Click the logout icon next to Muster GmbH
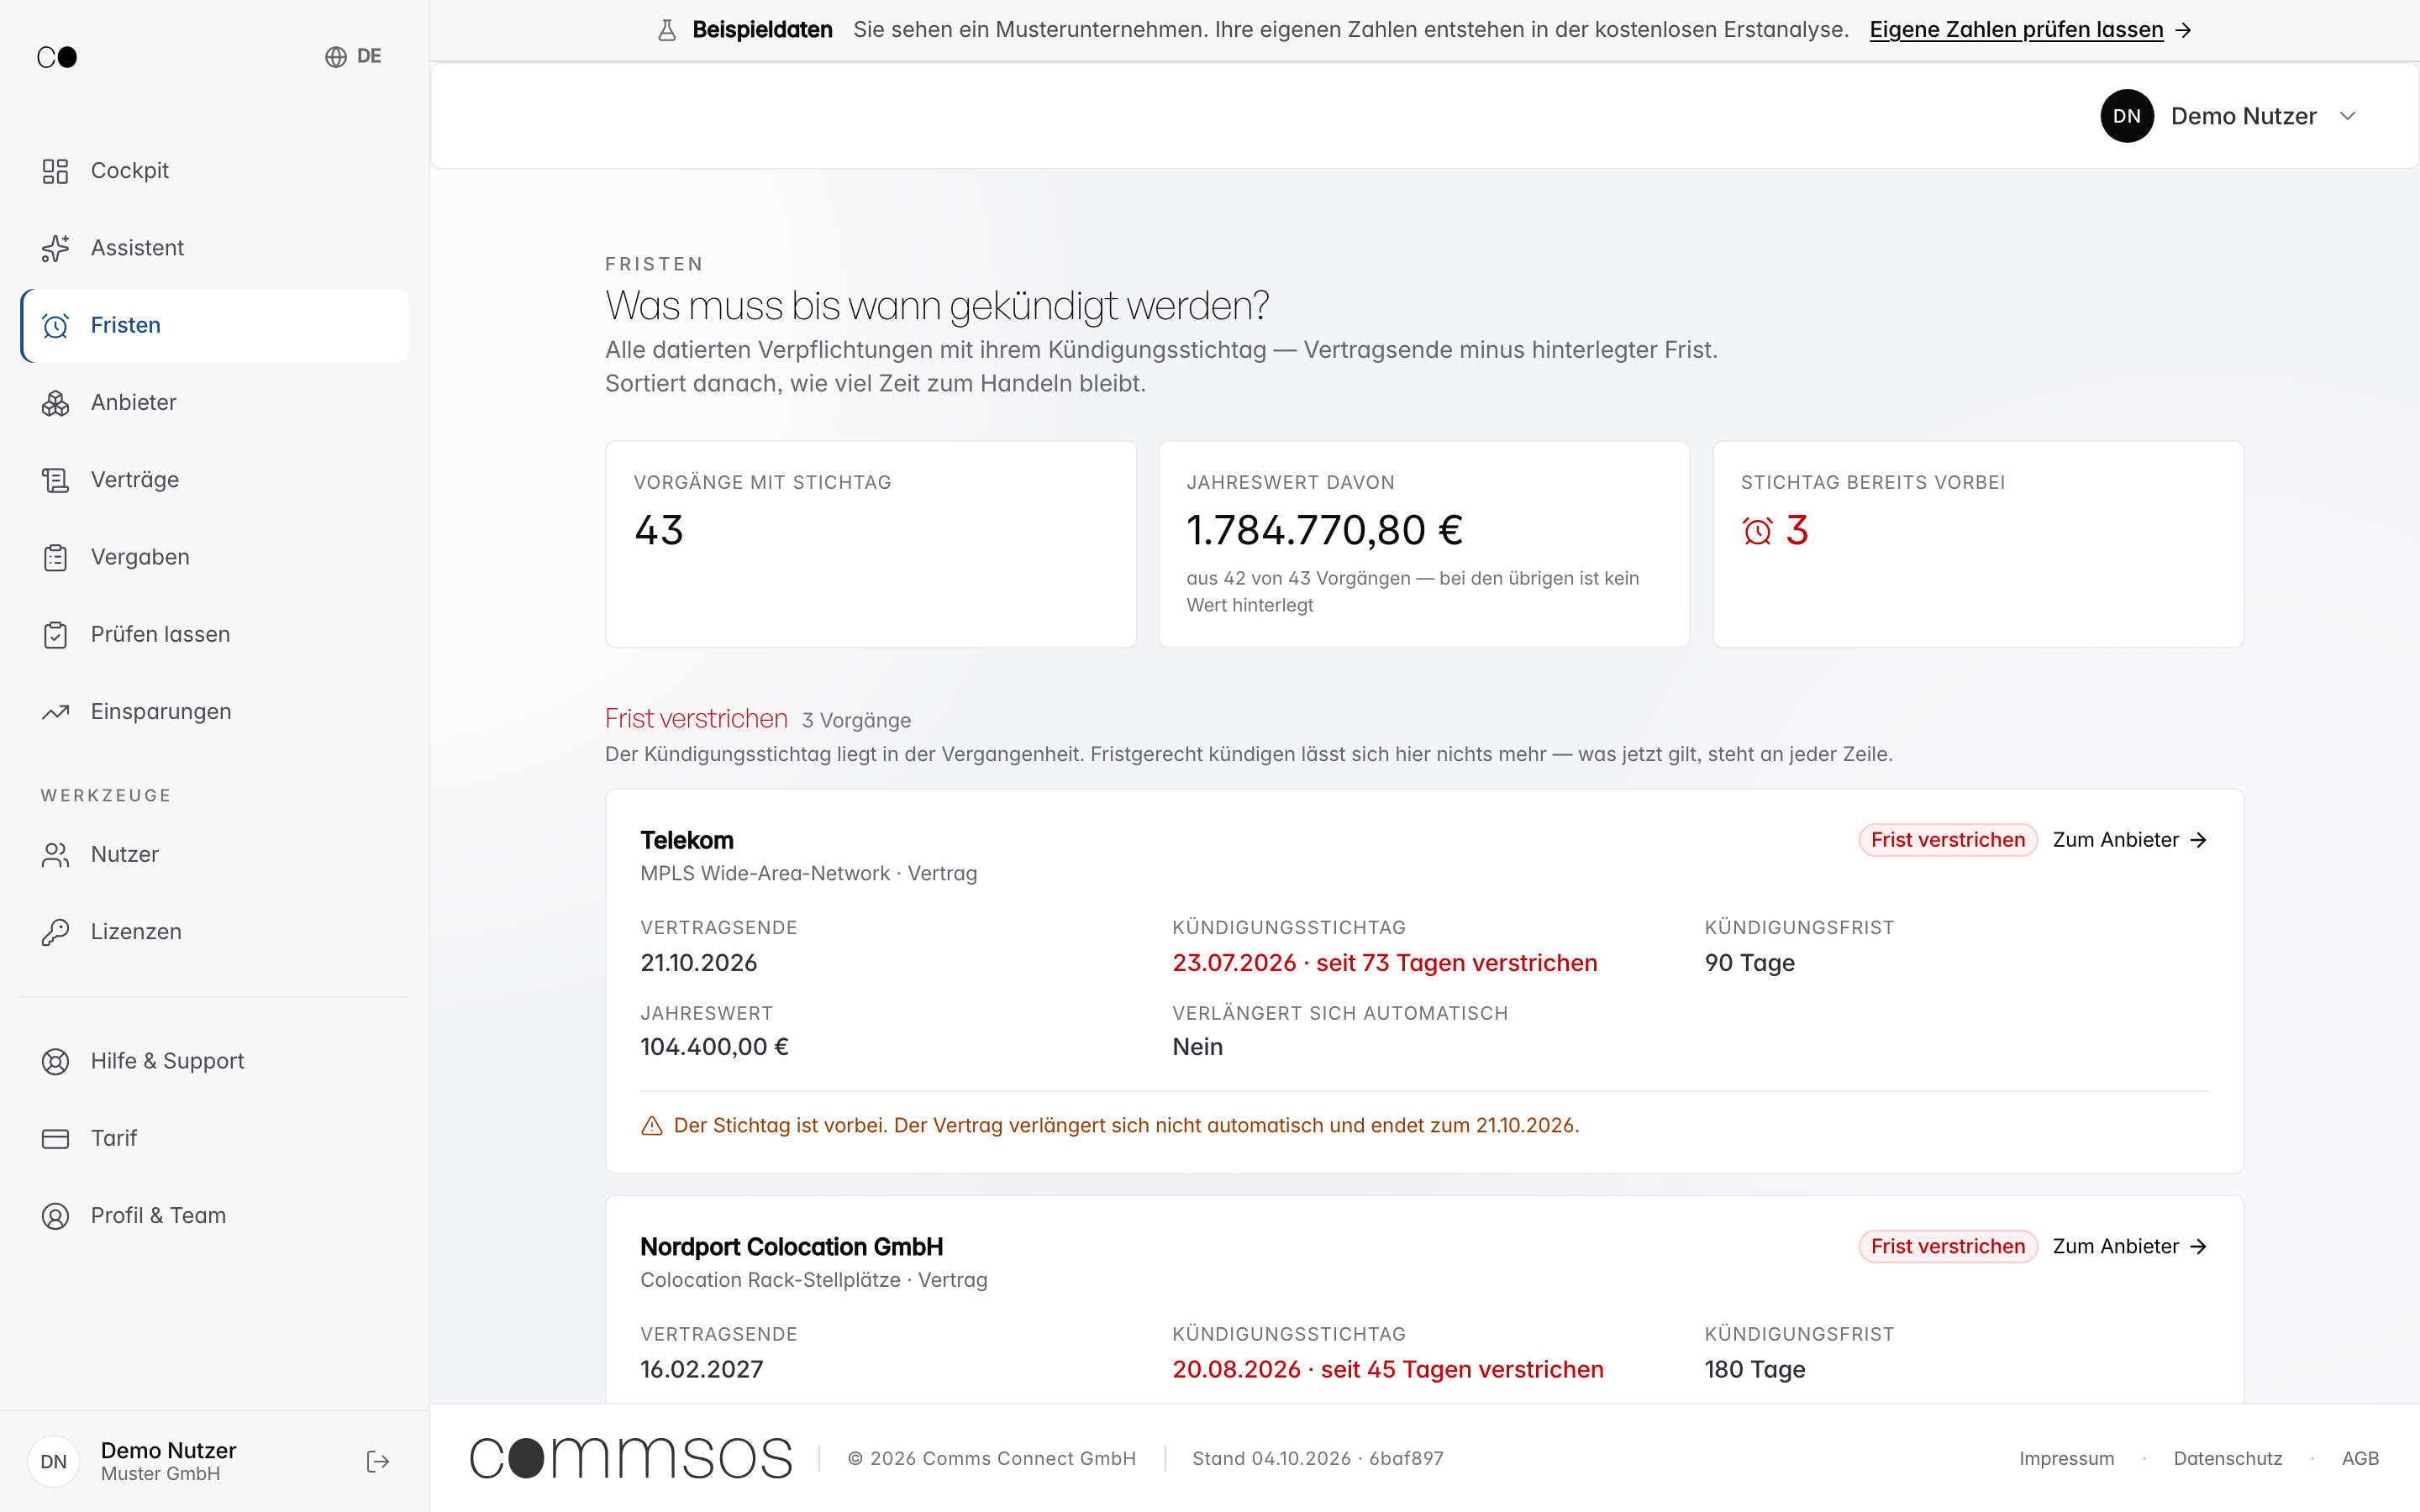The width and height of the screenshot is (2420, 1512). [378, 1462]
